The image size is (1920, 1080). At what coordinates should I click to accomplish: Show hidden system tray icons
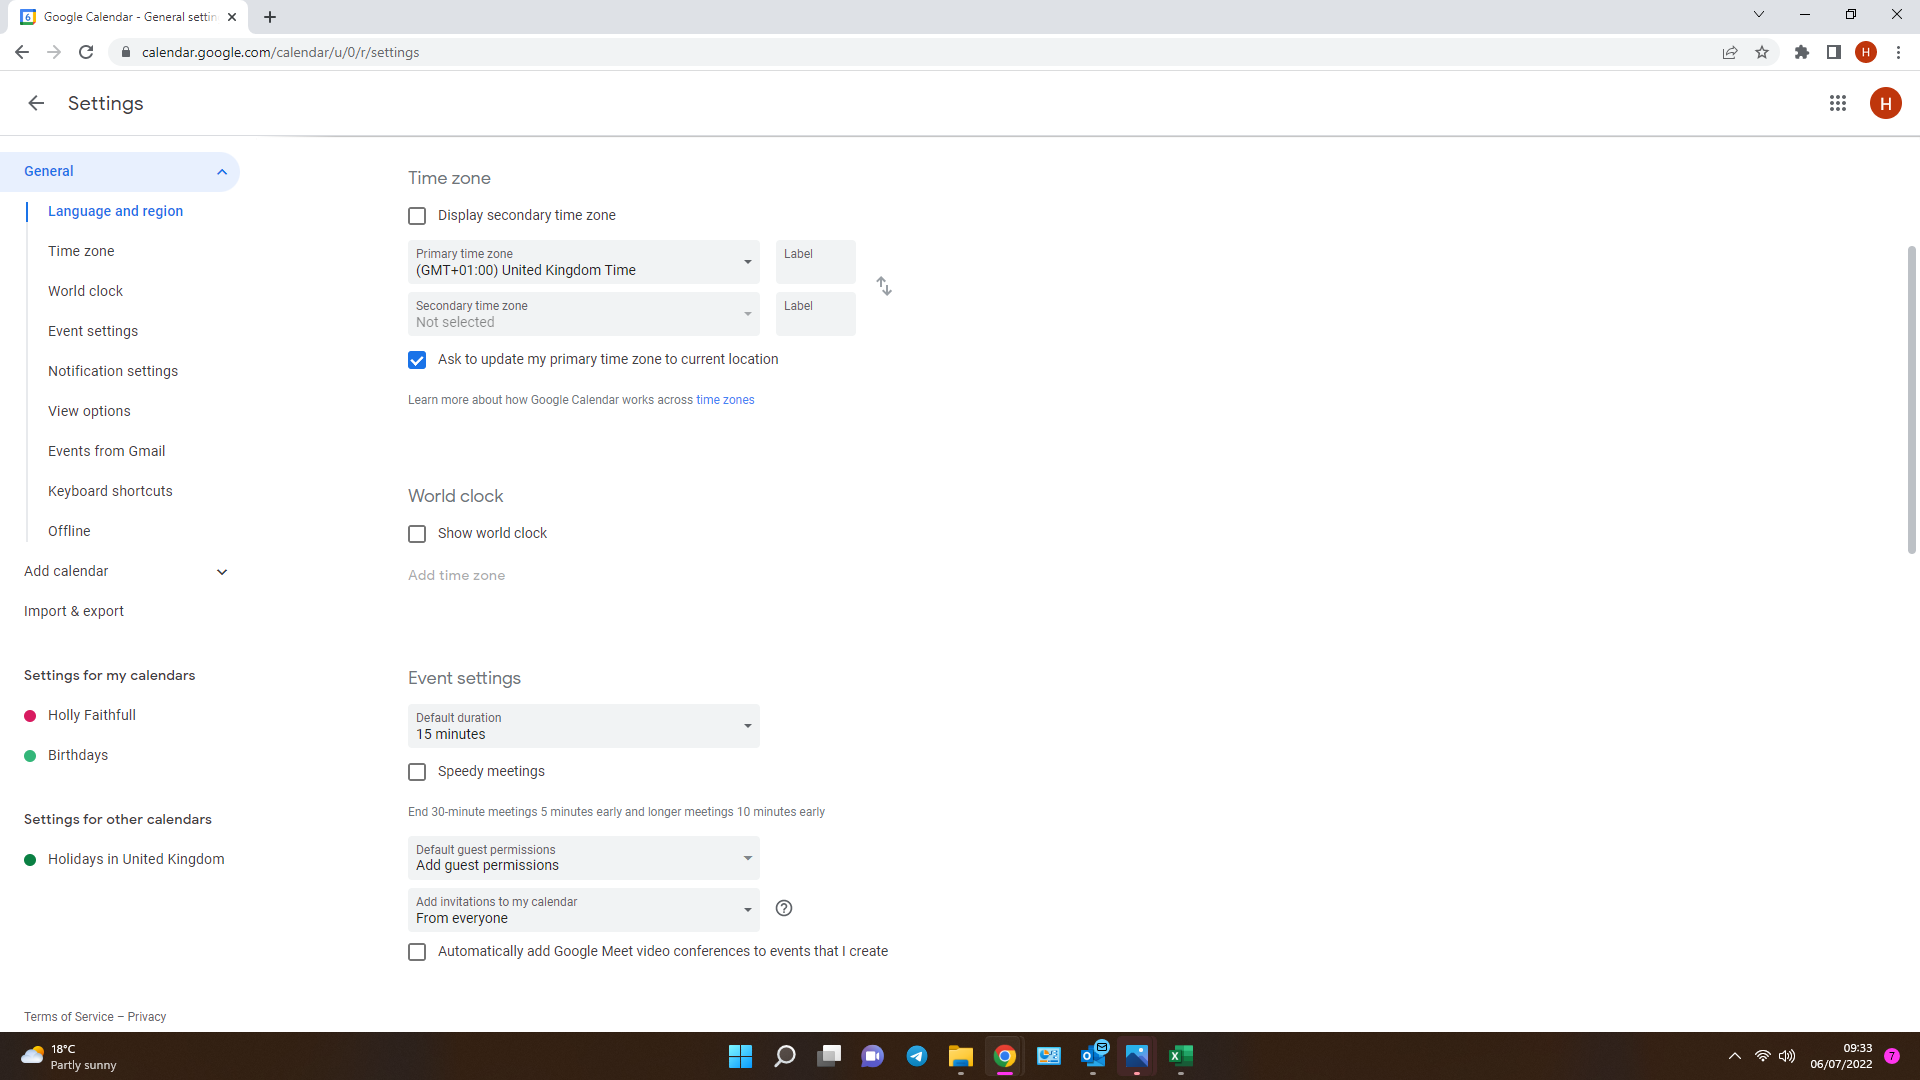(x=1735, y=1056)
